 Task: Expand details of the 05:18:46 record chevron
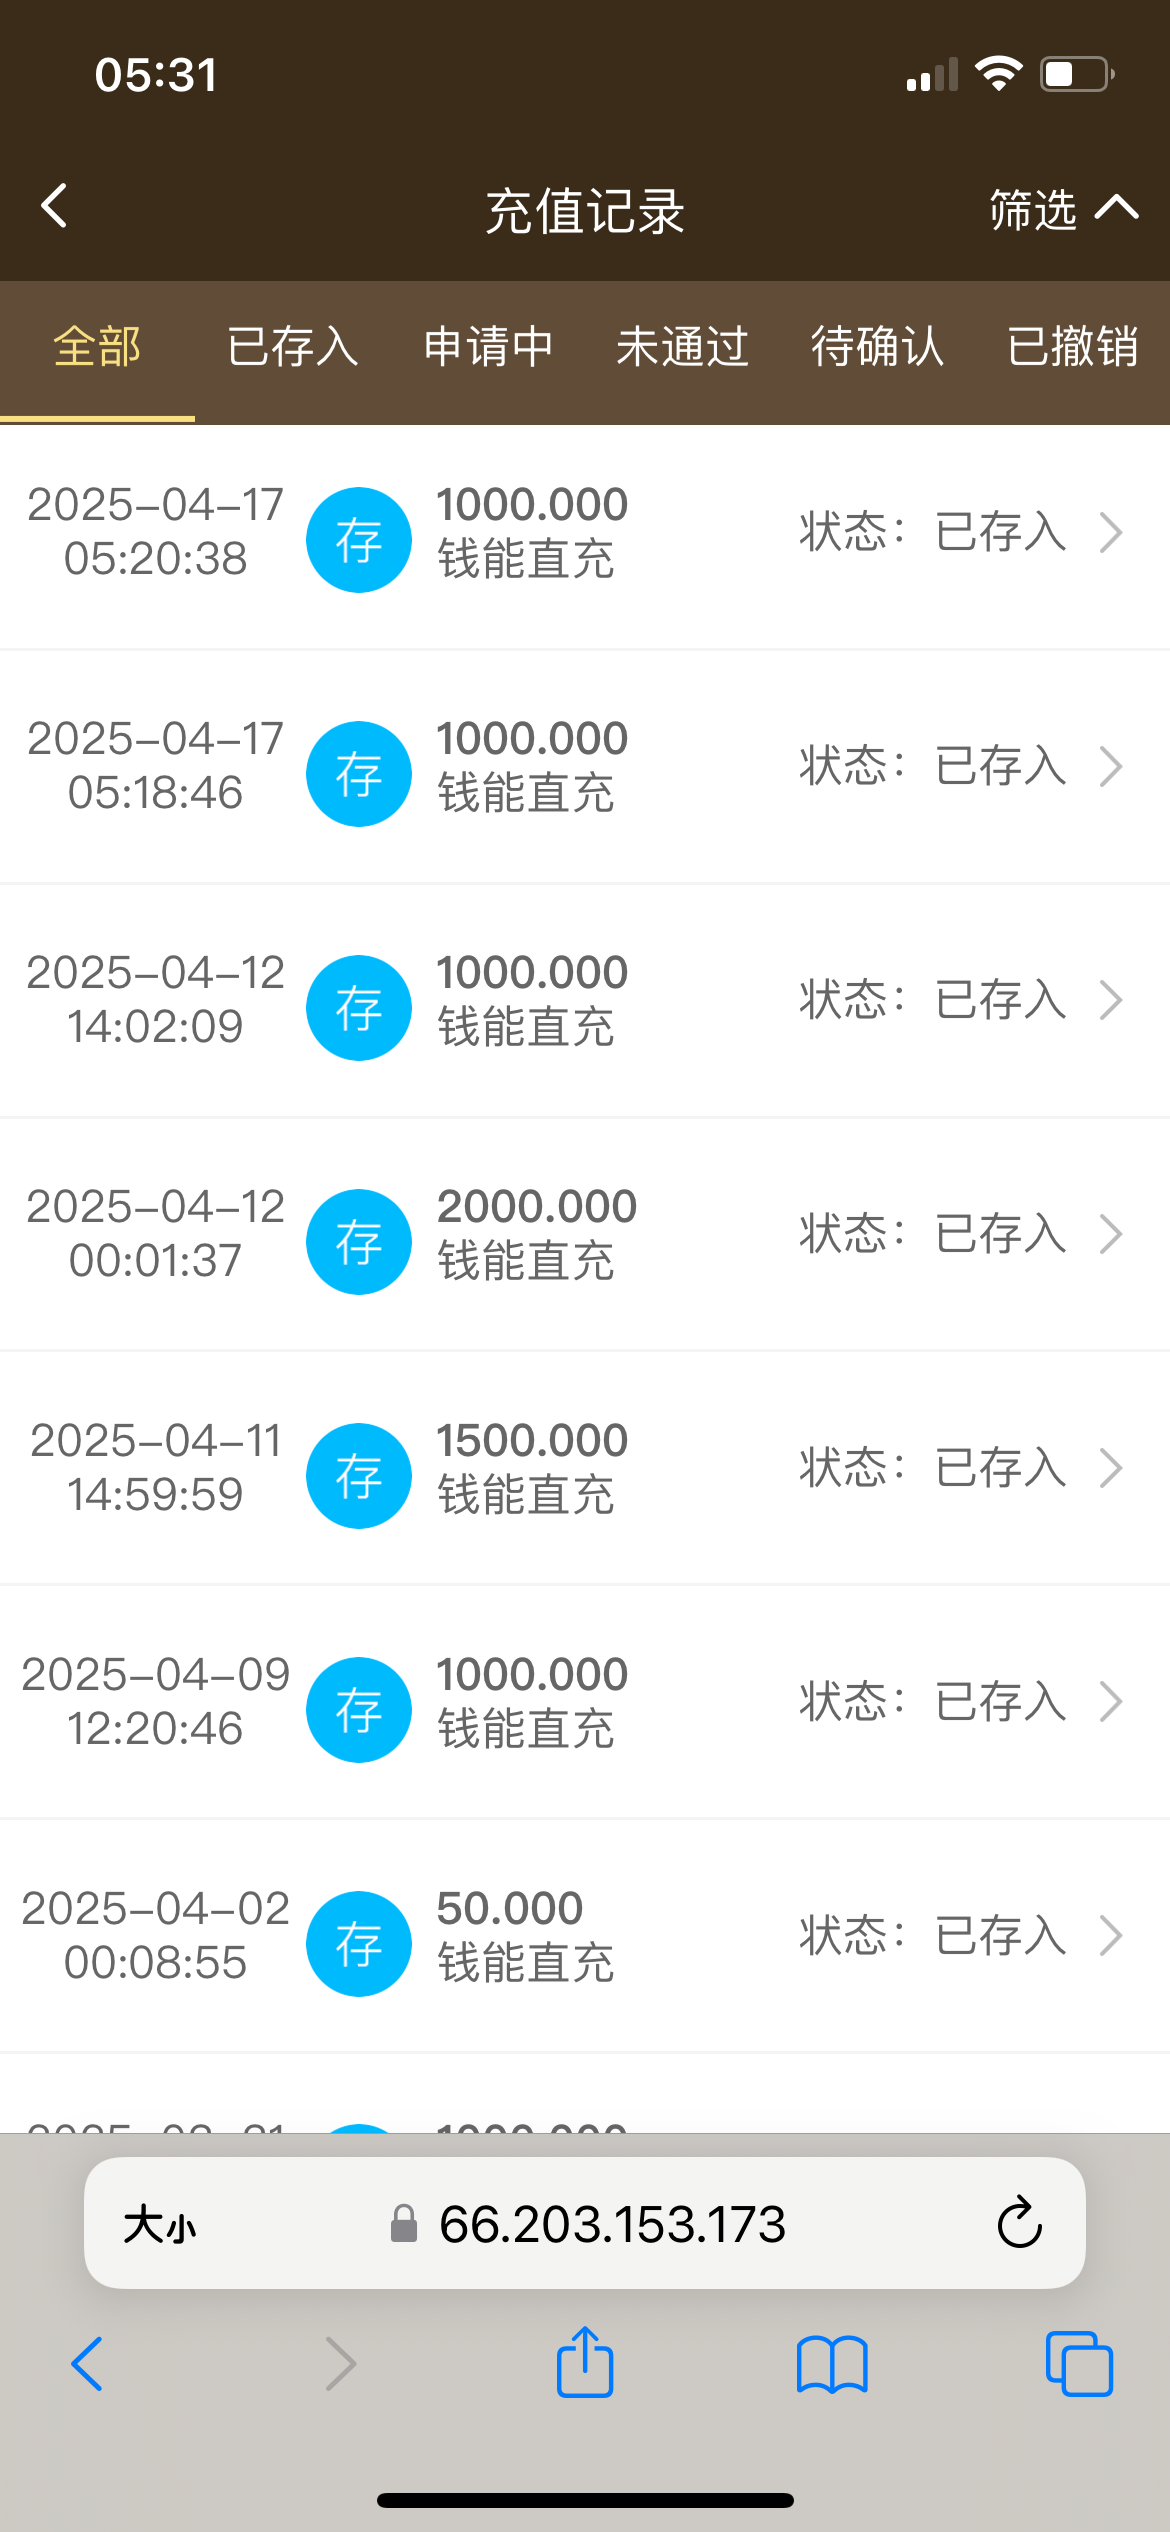[1111, 767]
